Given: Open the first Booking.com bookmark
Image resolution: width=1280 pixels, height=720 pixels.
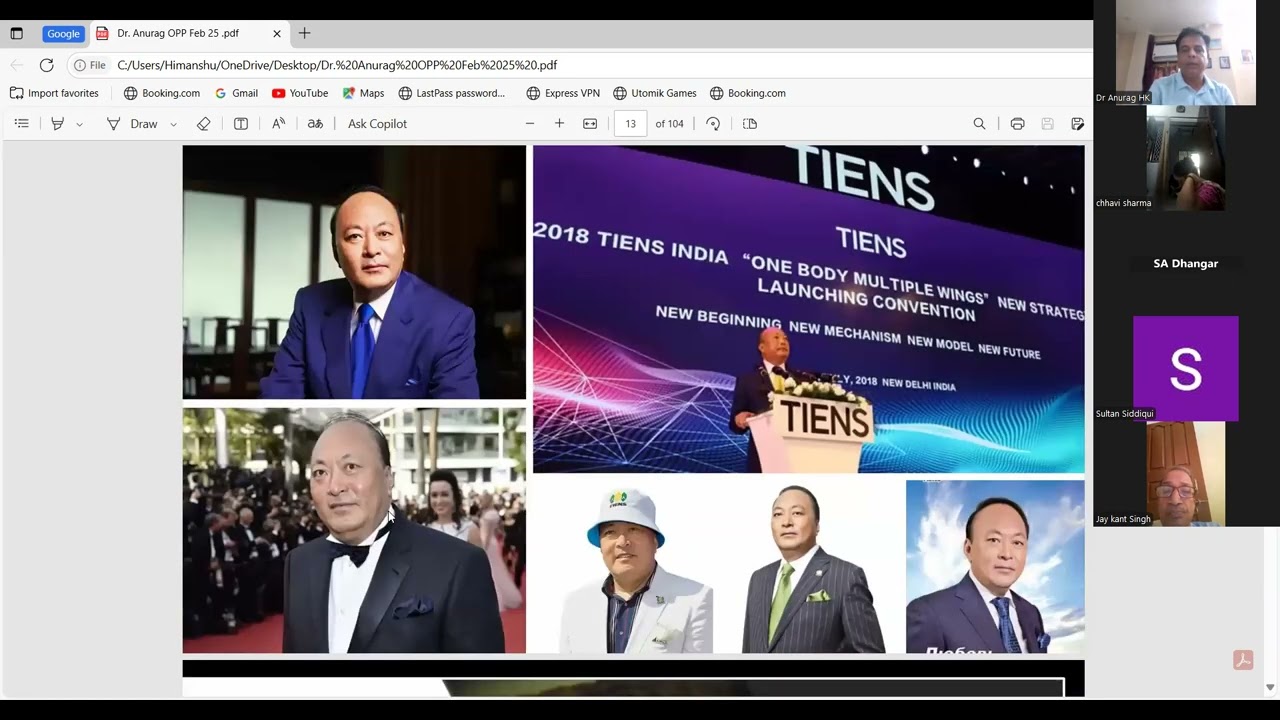Looking at the screenshot, I should (162, 93).
